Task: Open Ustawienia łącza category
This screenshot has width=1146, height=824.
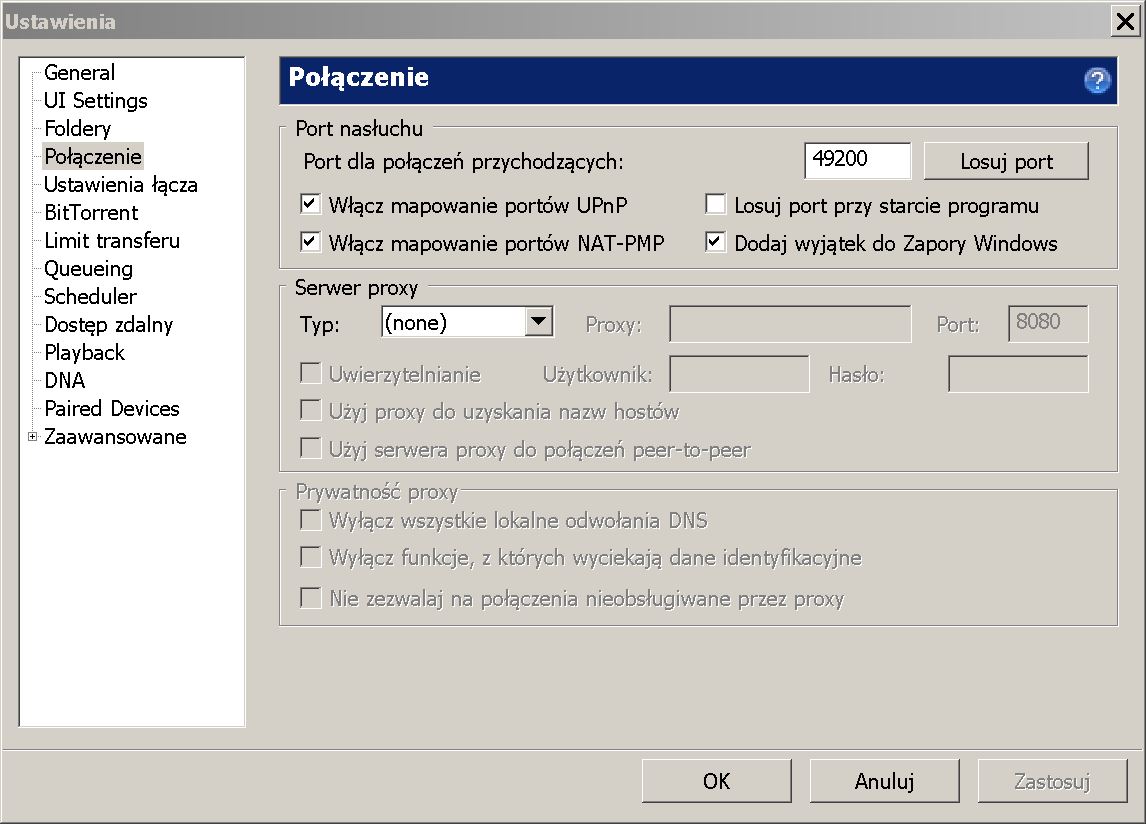Action: (121, 184)
